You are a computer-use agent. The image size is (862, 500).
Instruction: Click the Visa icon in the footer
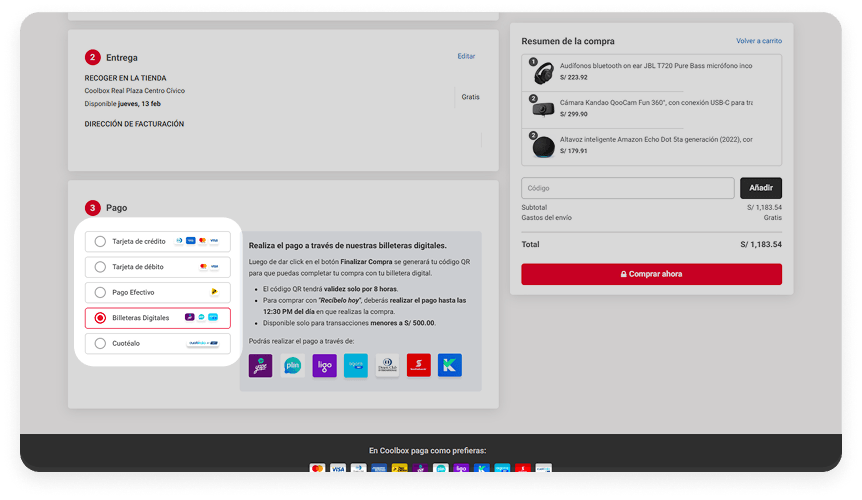tap(338, 469)
